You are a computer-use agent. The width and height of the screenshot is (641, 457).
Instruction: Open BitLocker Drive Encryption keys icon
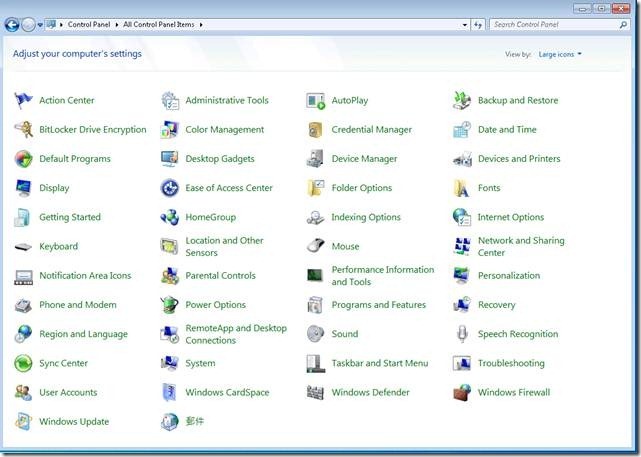pos(23,130)
